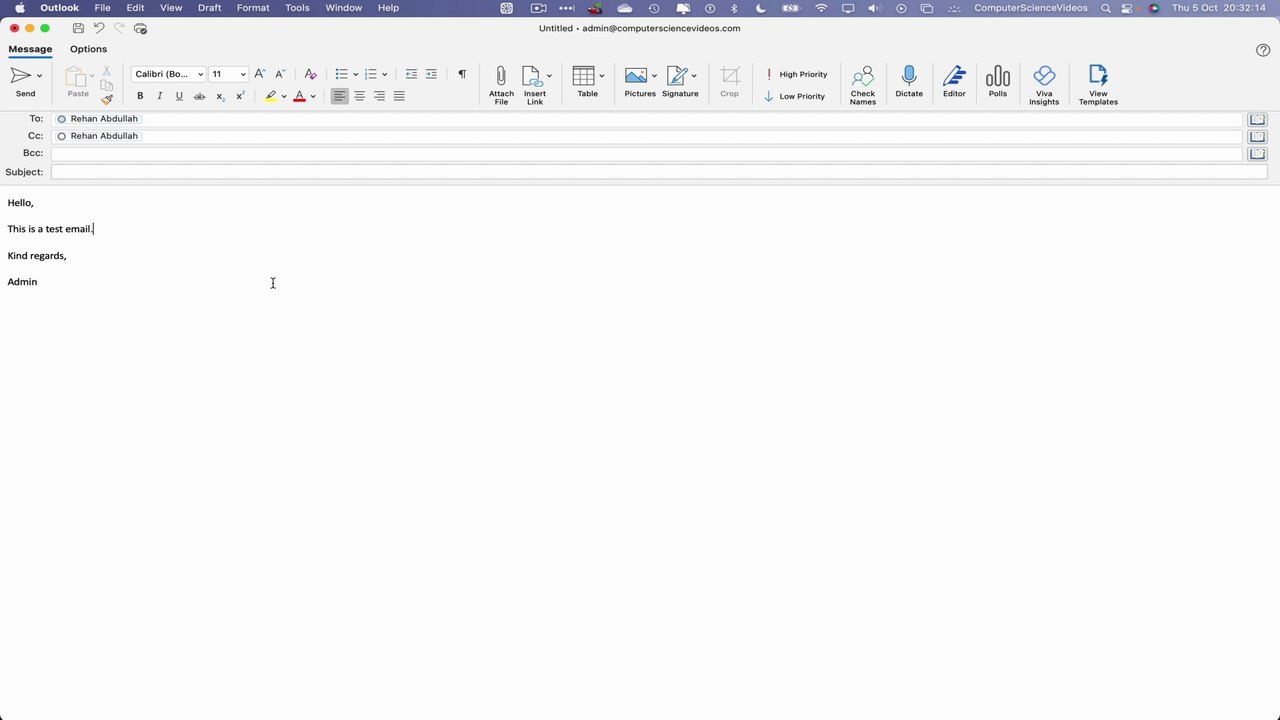Increase the paragraph indent
Screen dimensions: 1280x720
(x=431, y=74)
